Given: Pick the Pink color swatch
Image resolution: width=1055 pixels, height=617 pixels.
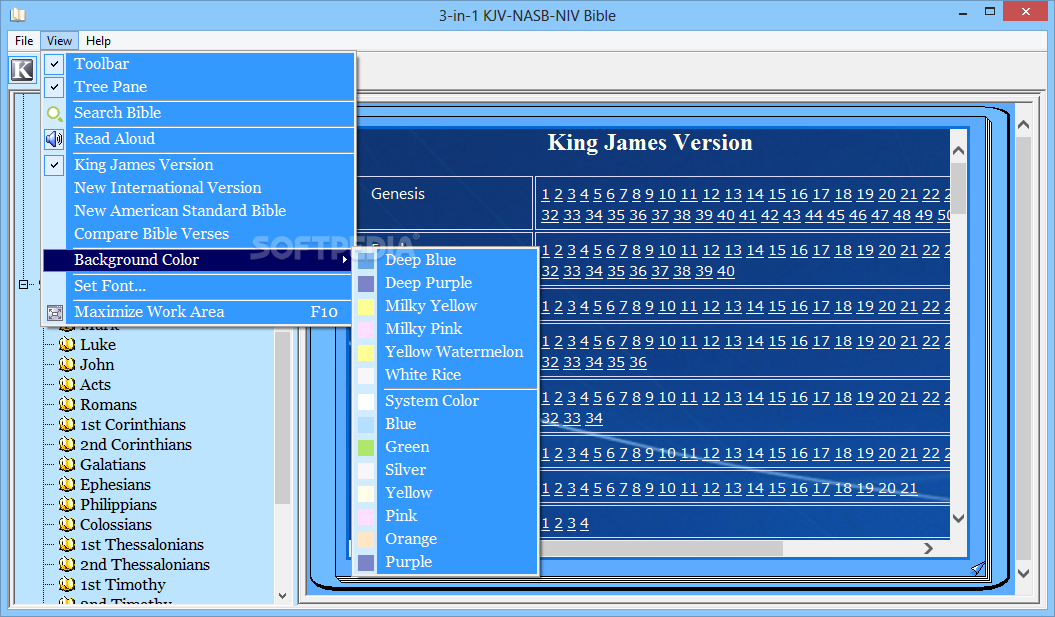Looking at the screenshot, I should point(366,517).
